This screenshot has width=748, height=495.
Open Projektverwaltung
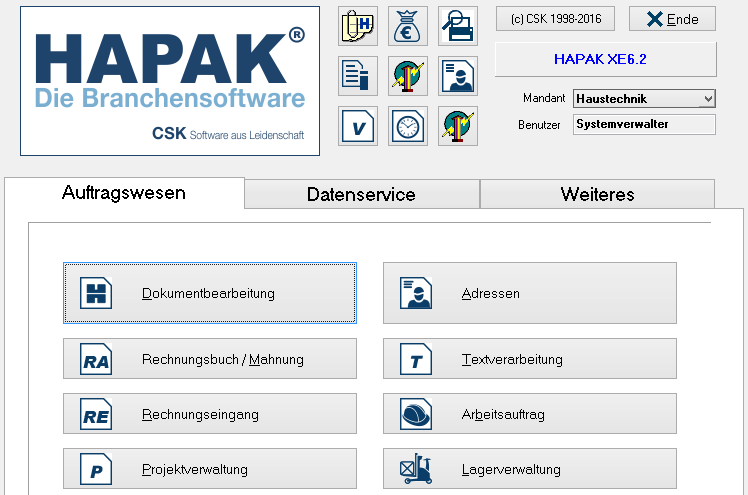pos(210,468)
